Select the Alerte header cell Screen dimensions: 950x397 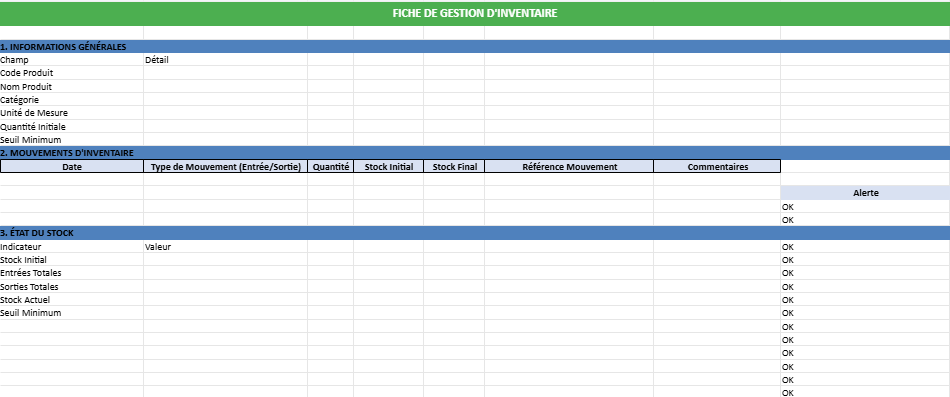[x=865, y=193]
